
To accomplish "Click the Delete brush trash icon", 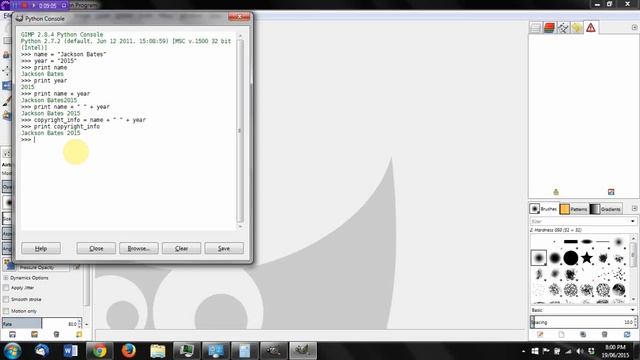I will (604, 335).
